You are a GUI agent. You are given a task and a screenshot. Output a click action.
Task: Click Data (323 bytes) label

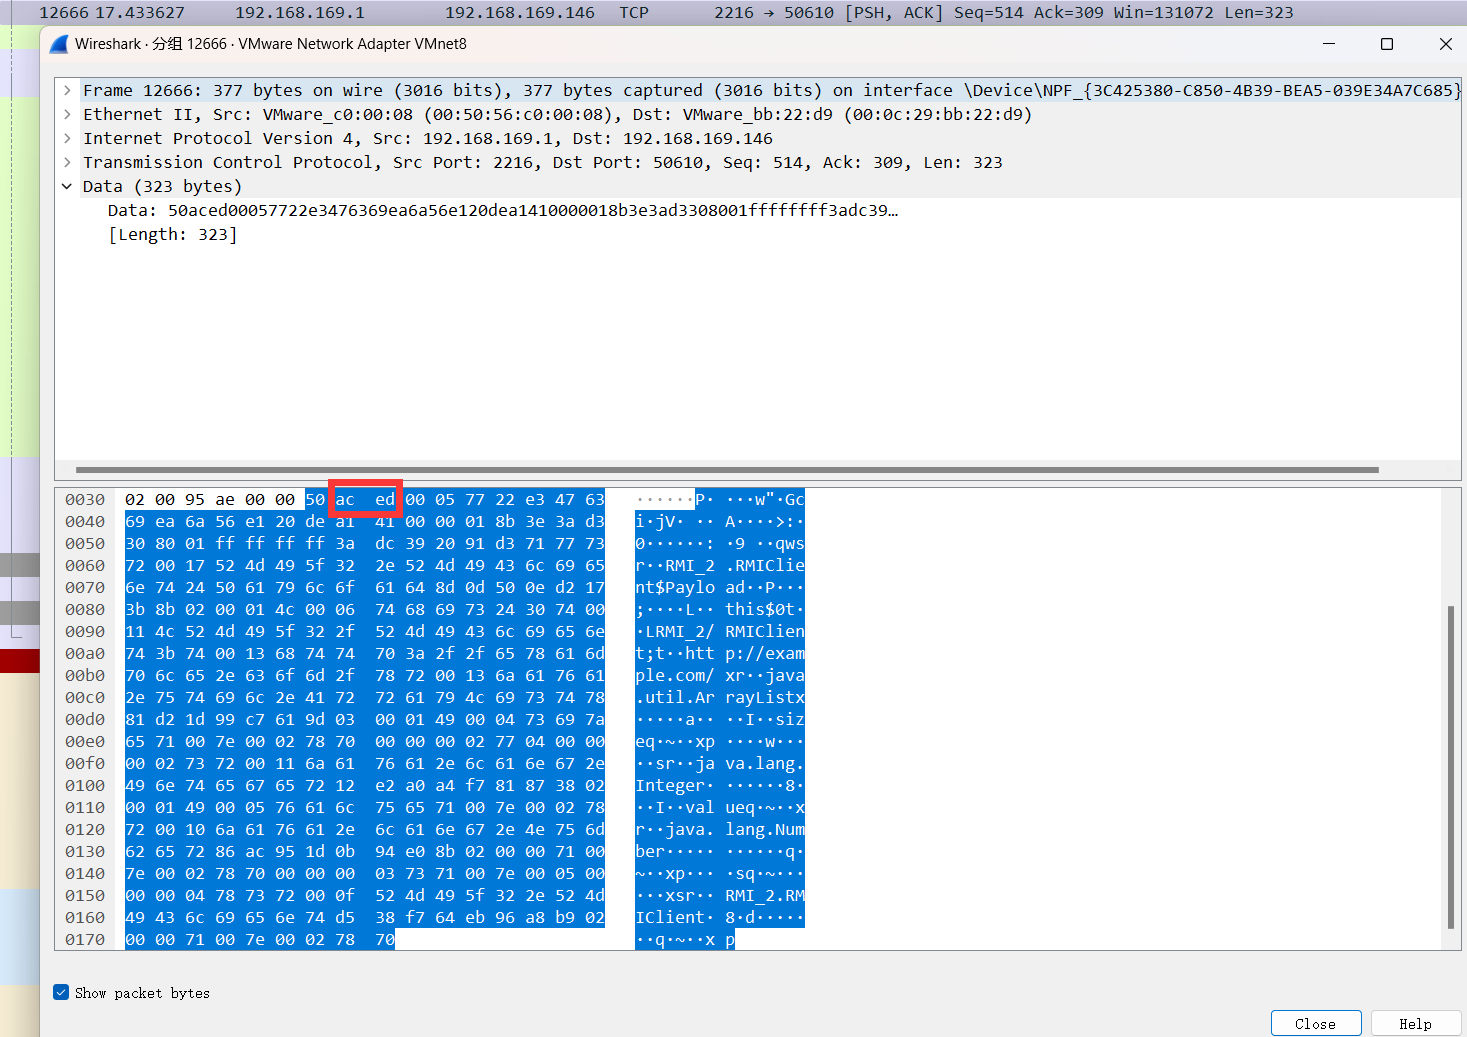tap(162, 186)
